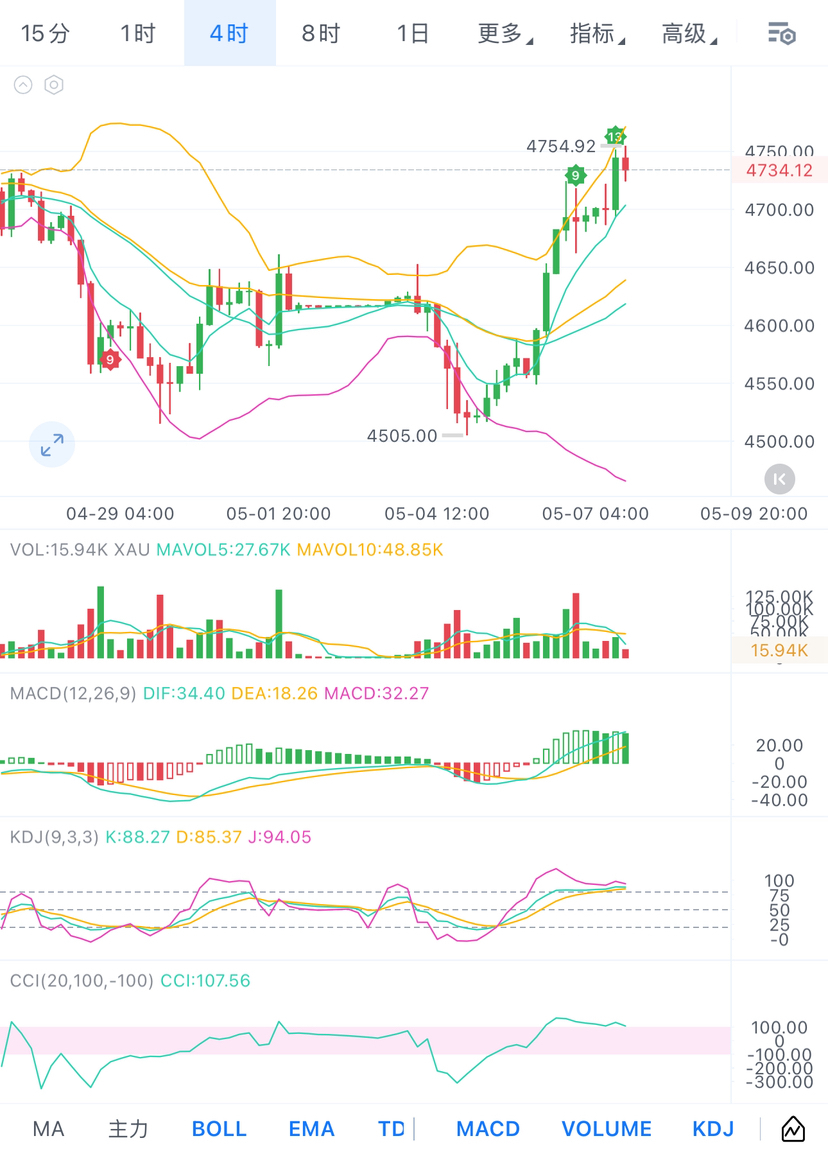The width and height of the screenshot is (828, 1154).
Task: Open the 指标 indicators dropdown
Action: [x=597, y=34]
